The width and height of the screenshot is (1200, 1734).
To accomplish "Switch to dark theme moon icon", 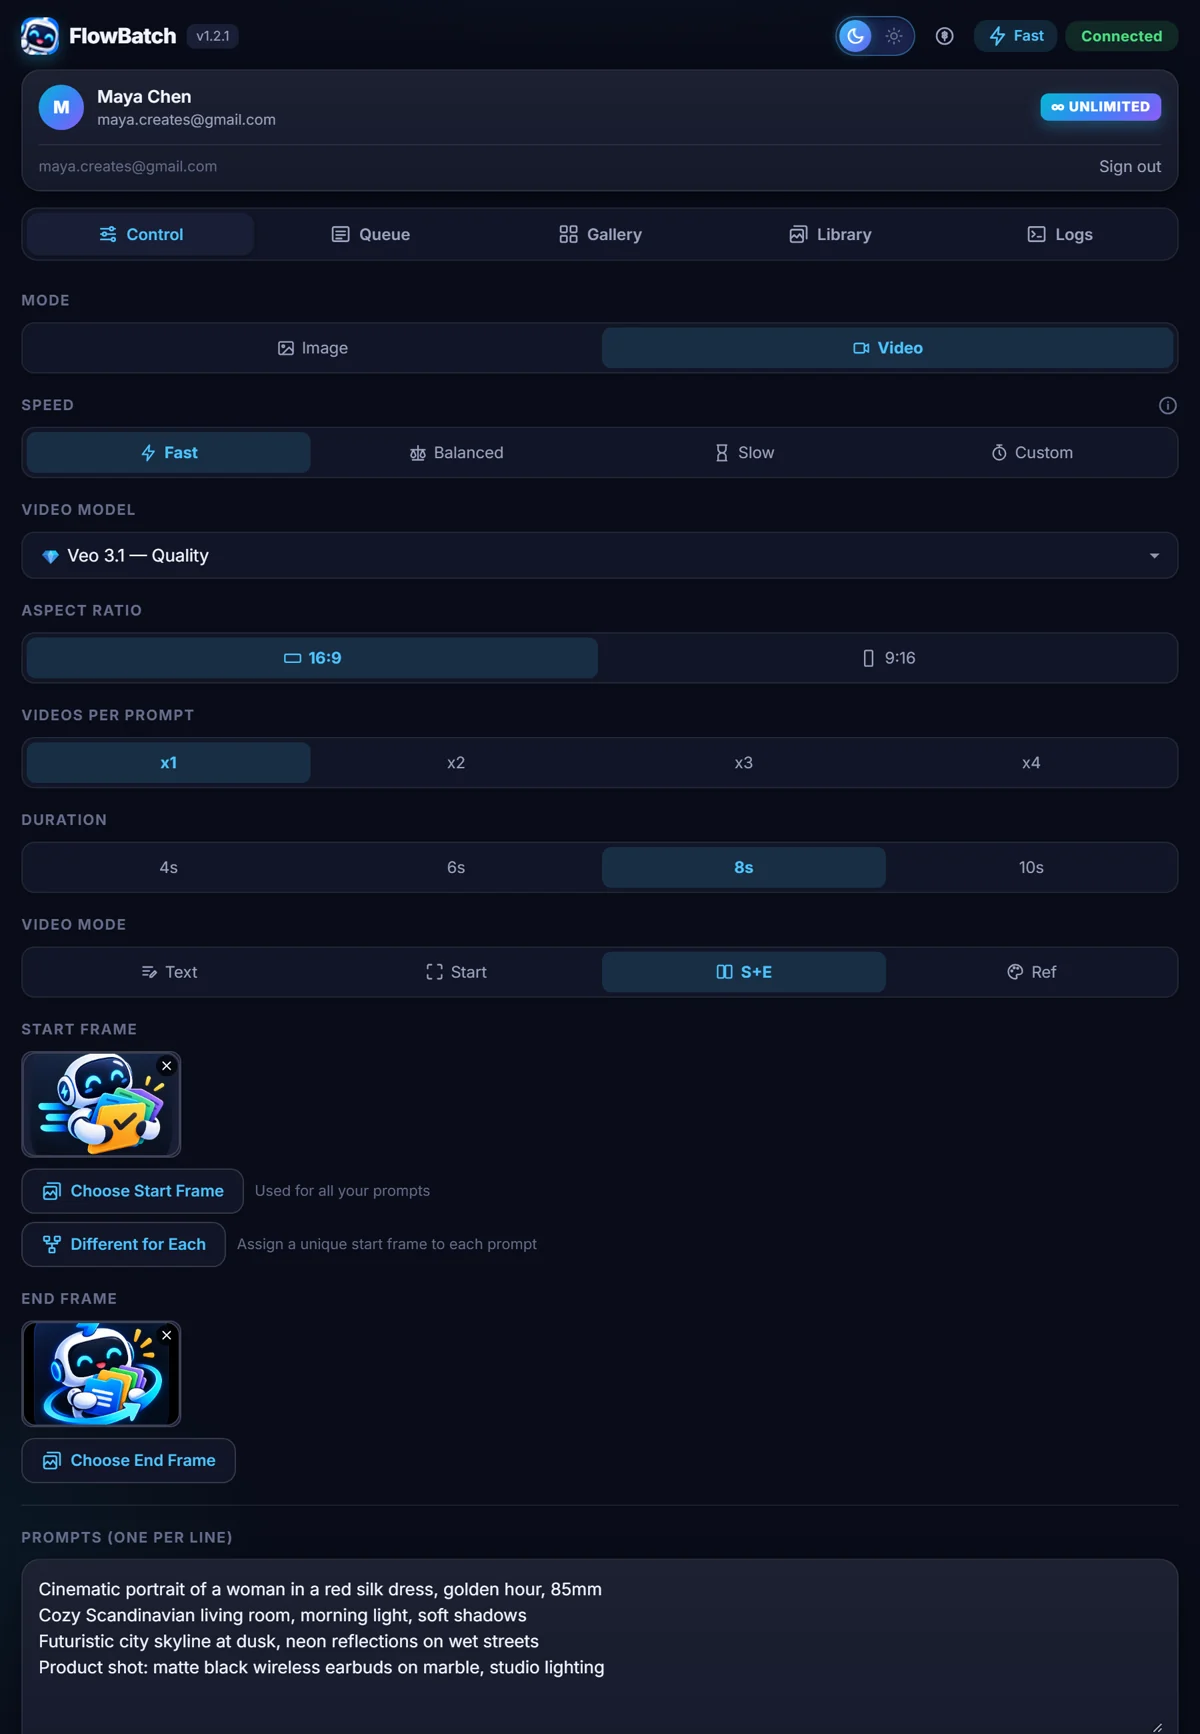I will pyautogui.click(x=856, y=36).
